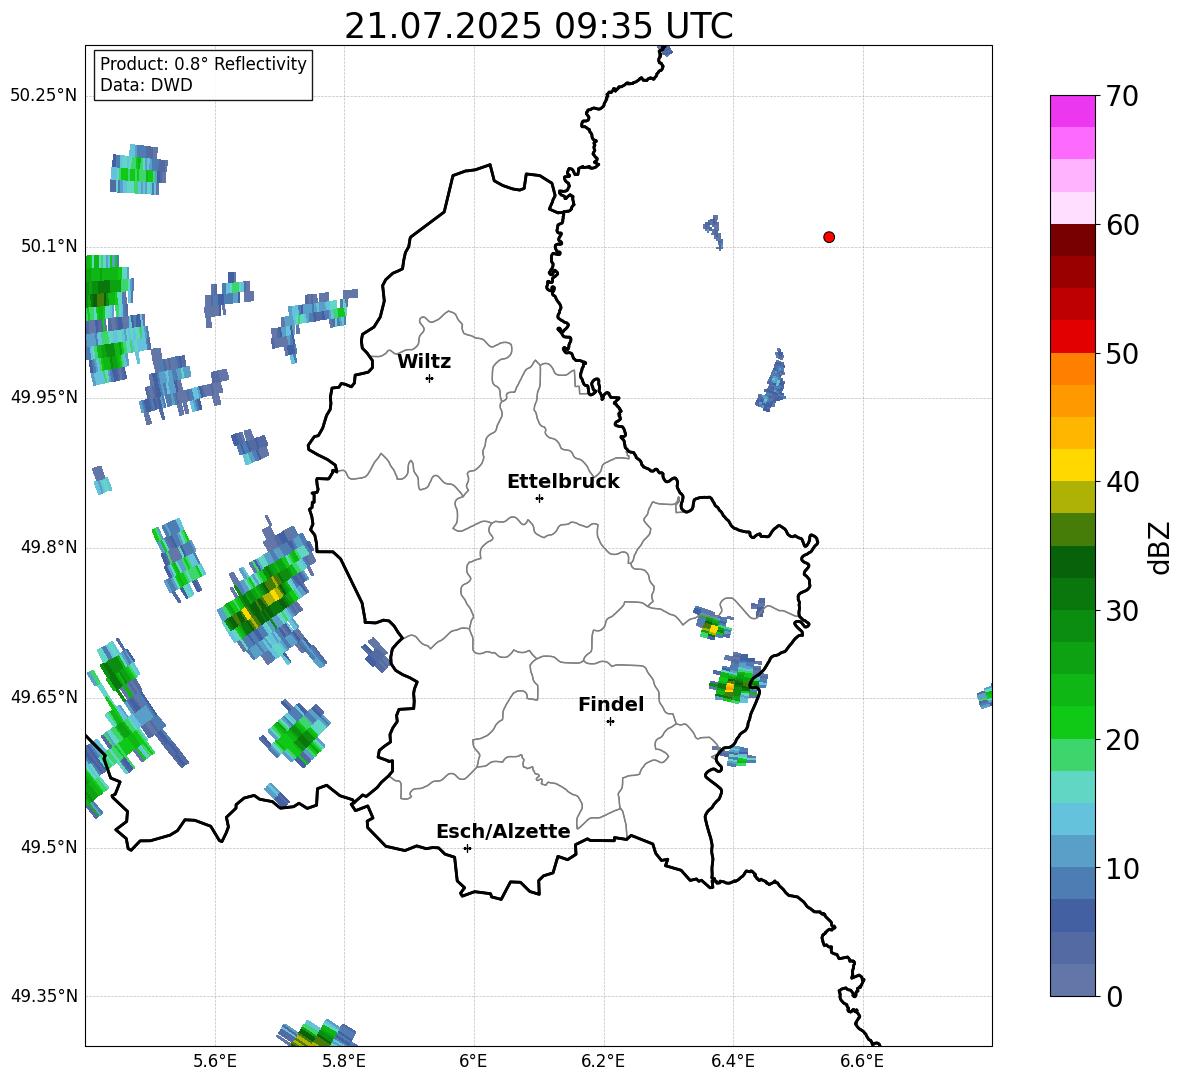
Task: Click the 'Data: DWD' text
Action: coord(146,85)
